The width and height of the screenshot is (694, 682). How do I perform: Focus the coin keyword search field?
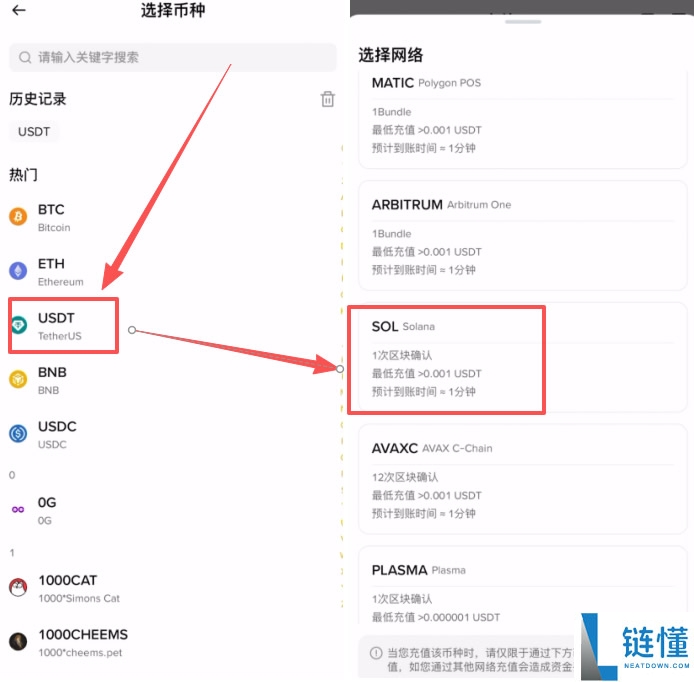tap(173, 57)
